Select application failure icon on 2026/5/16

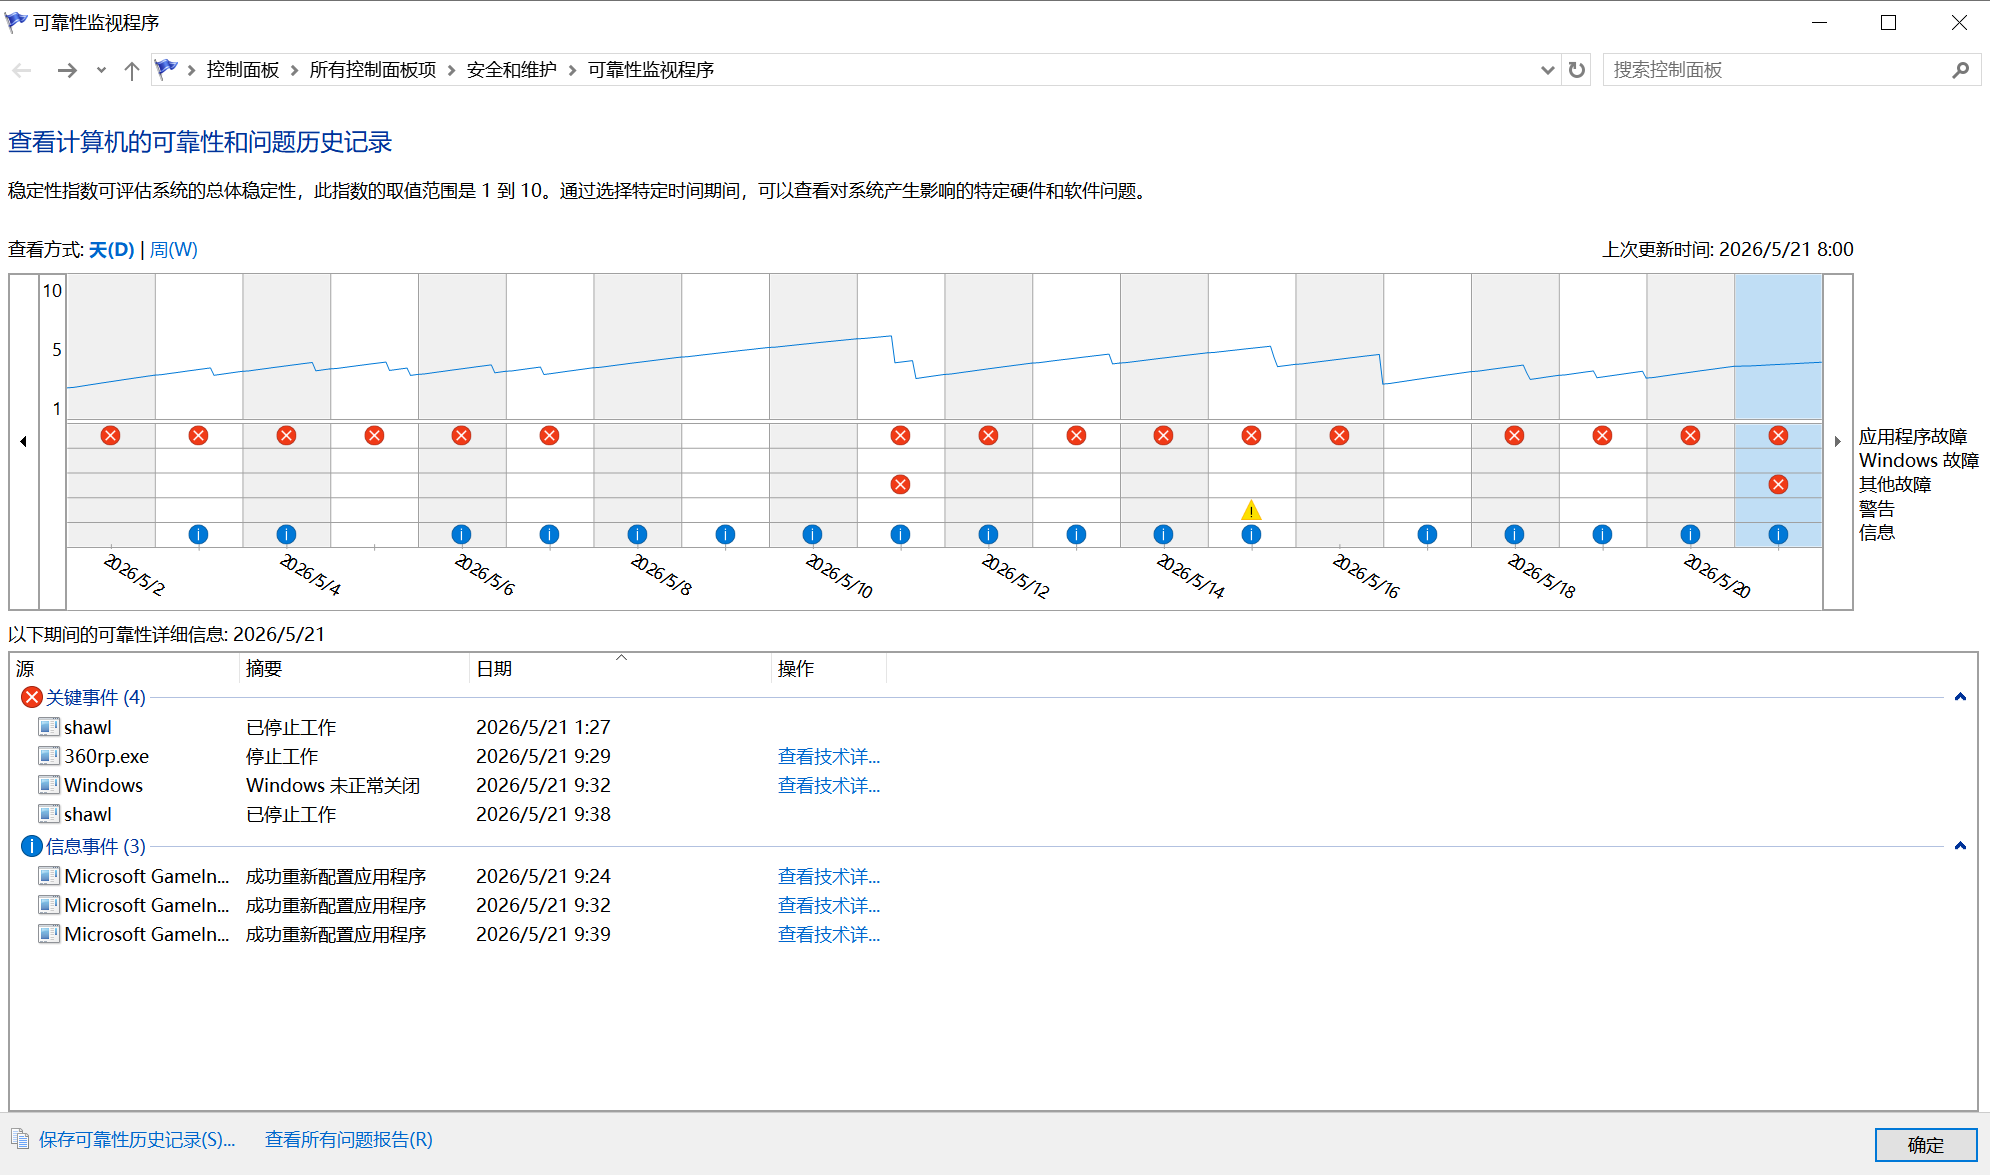1339,435
